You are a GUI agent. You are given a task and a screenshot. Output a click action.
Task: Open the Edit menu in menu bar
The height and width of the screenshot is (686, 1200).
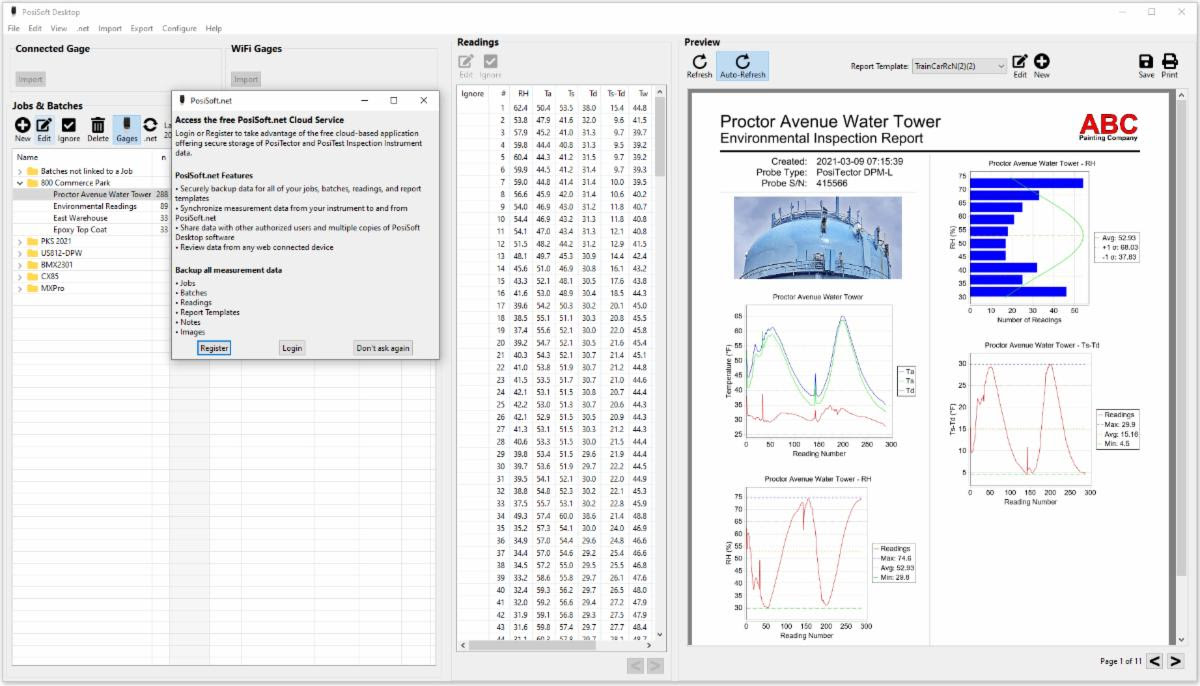tap(35, 28)
